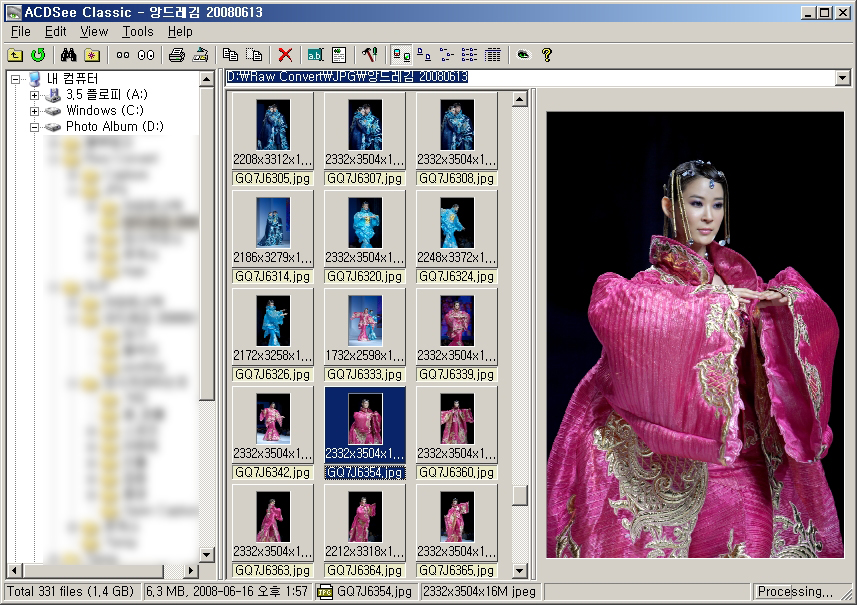Select thumbnail GQ7J6326.jpg
Viewport: 857px width, 605px height.
[x=273, y=335]
